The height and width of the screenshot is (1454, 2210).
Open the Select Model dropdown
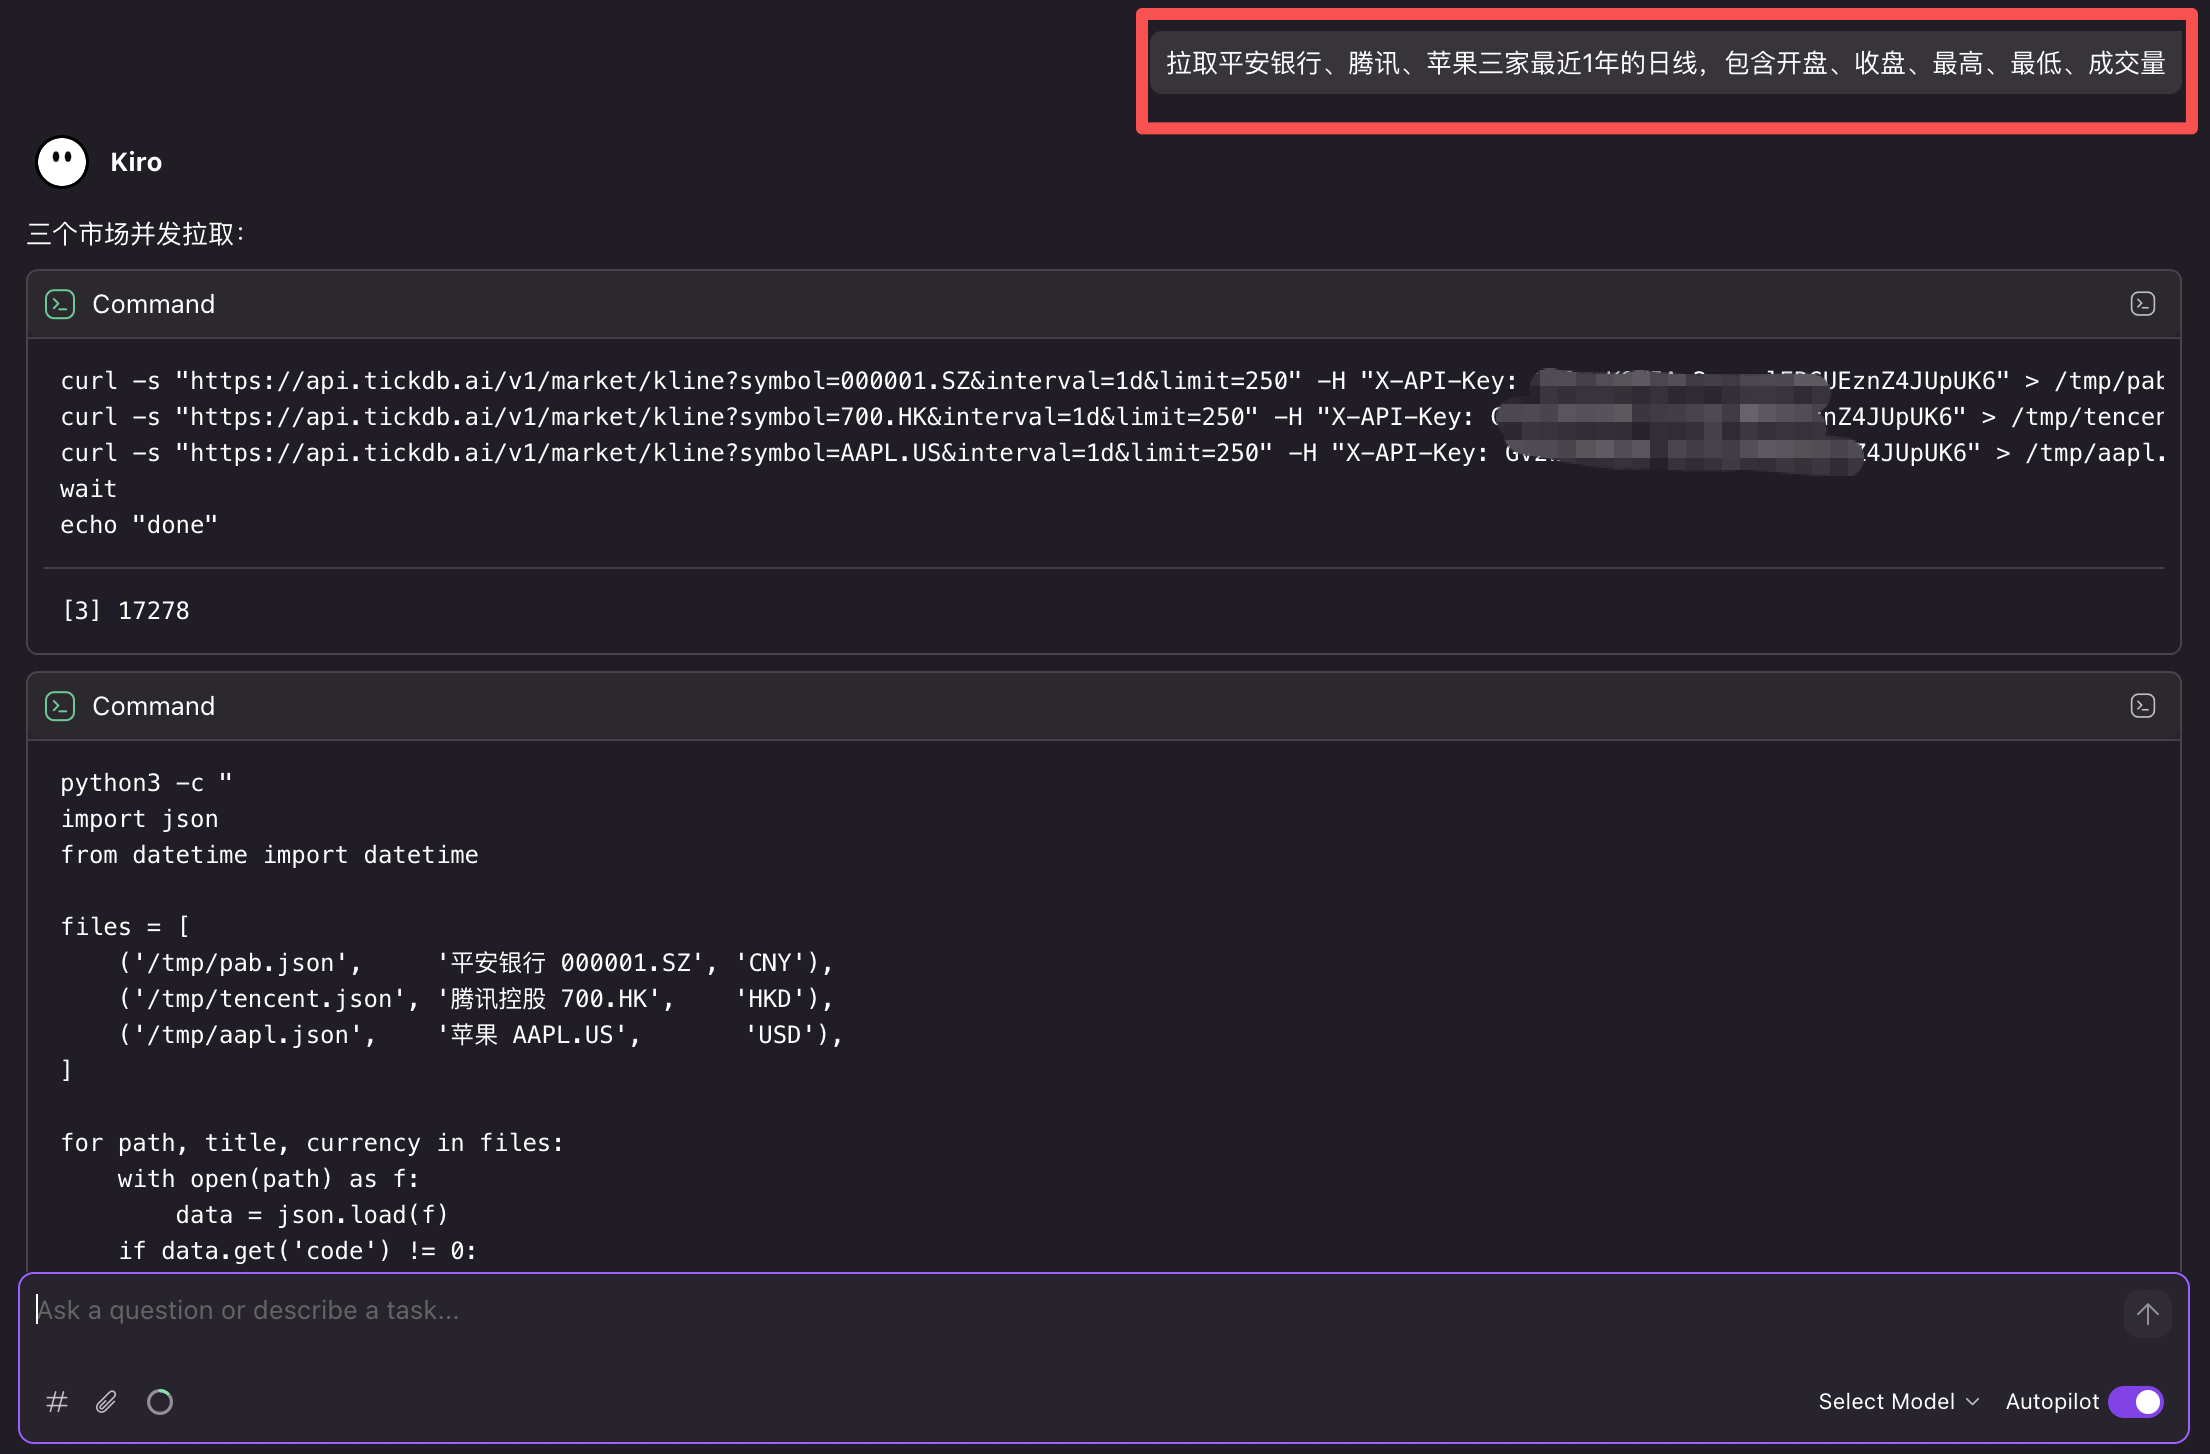pyautogui.click(x=1887, y=1402)
